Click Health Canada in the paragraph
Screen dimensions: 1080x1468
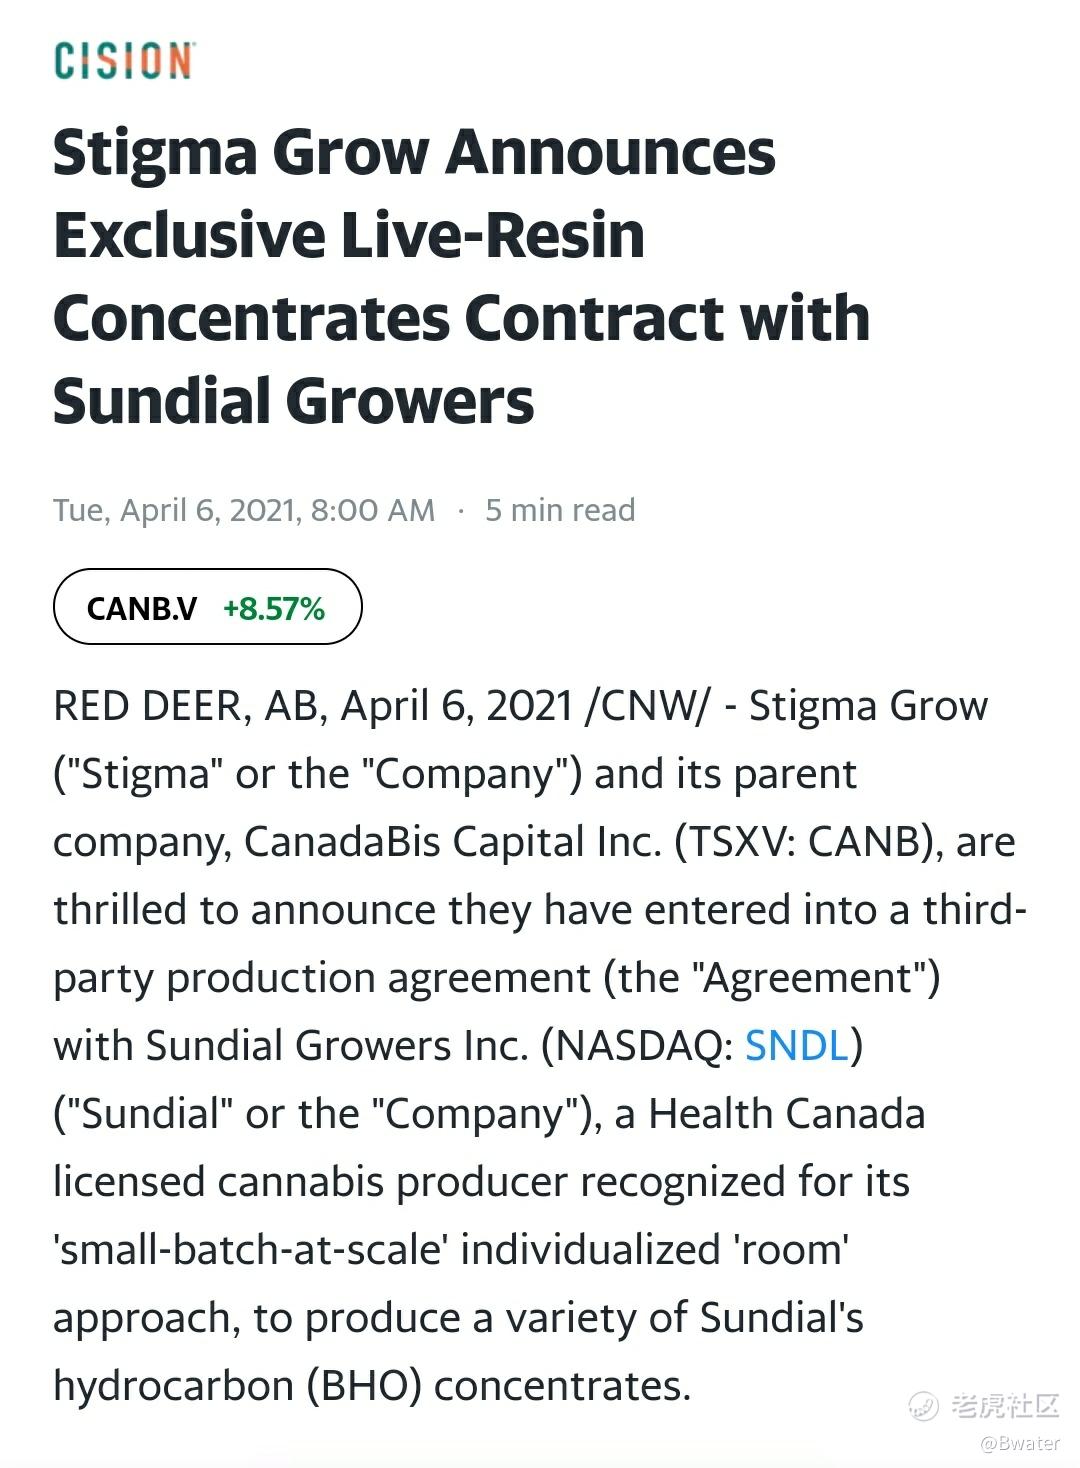[787, 1114]
